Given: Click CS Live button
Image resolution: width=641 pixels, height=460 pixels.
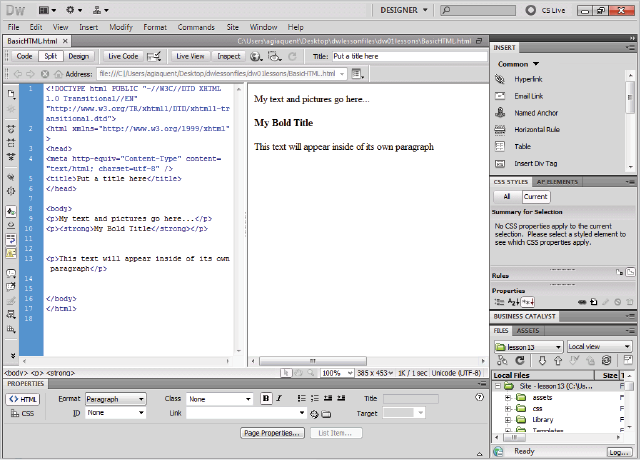Looking at the screenshot, I should tap(545, 10).
